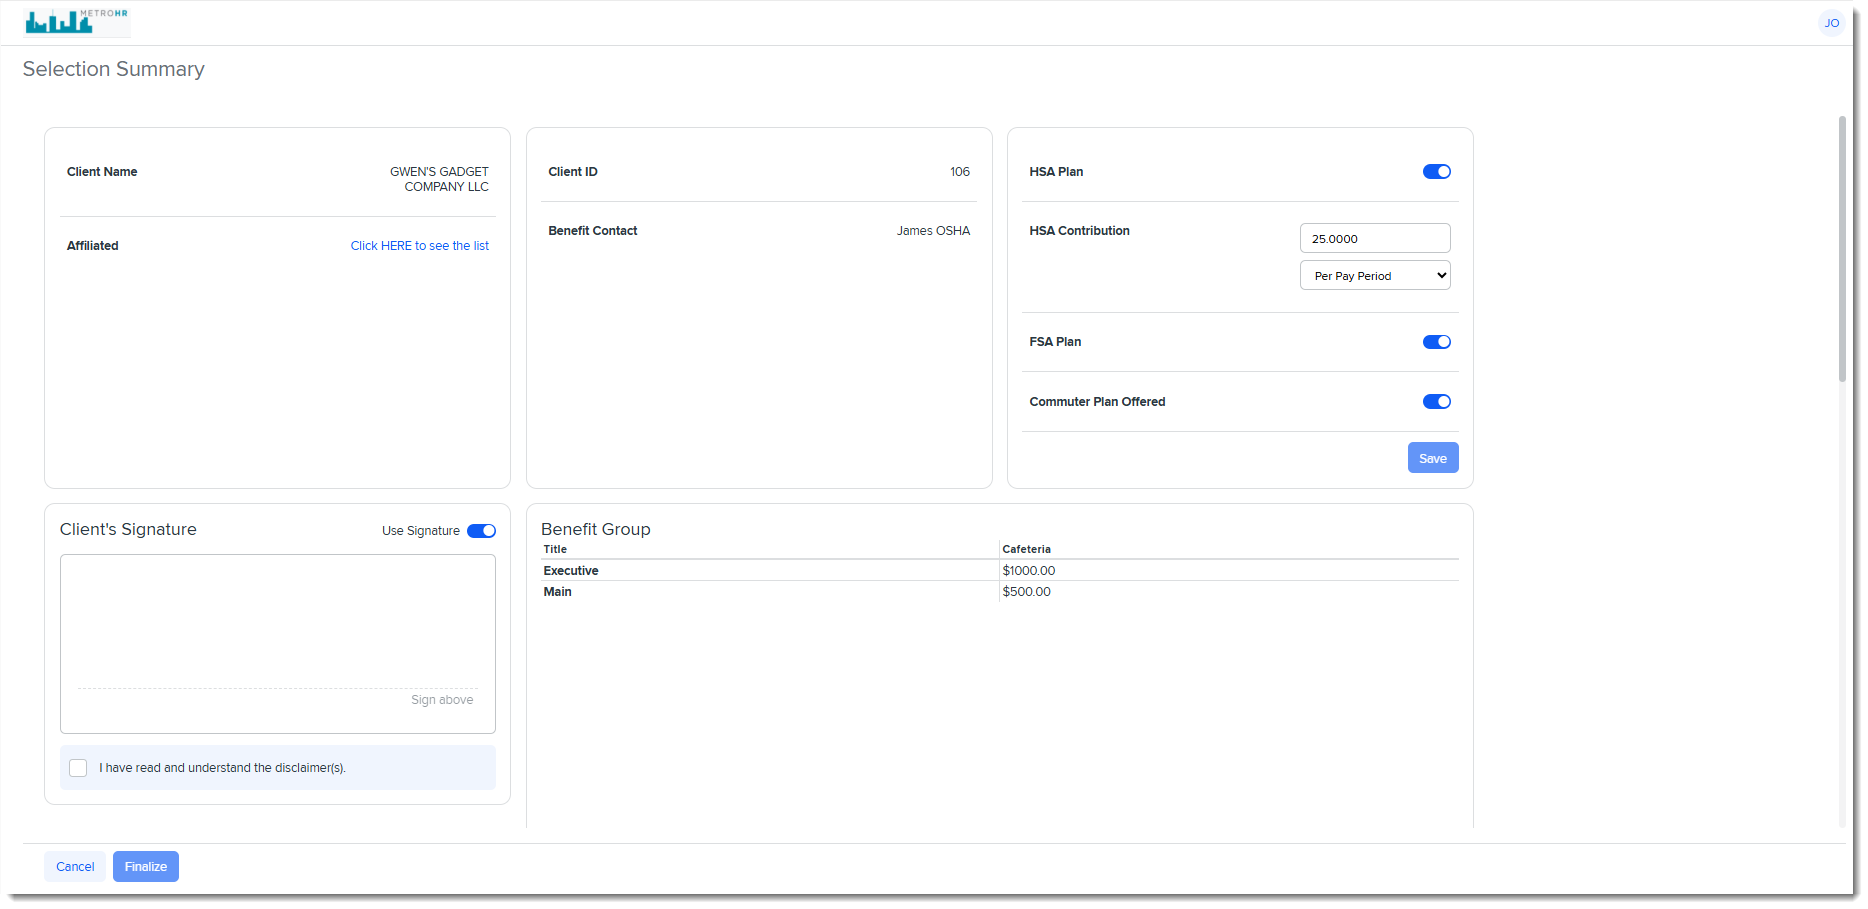The height and width of the screenshot is (909, 1868).
Task: Open the affiliated list link
Action: (x=419, y=246)
